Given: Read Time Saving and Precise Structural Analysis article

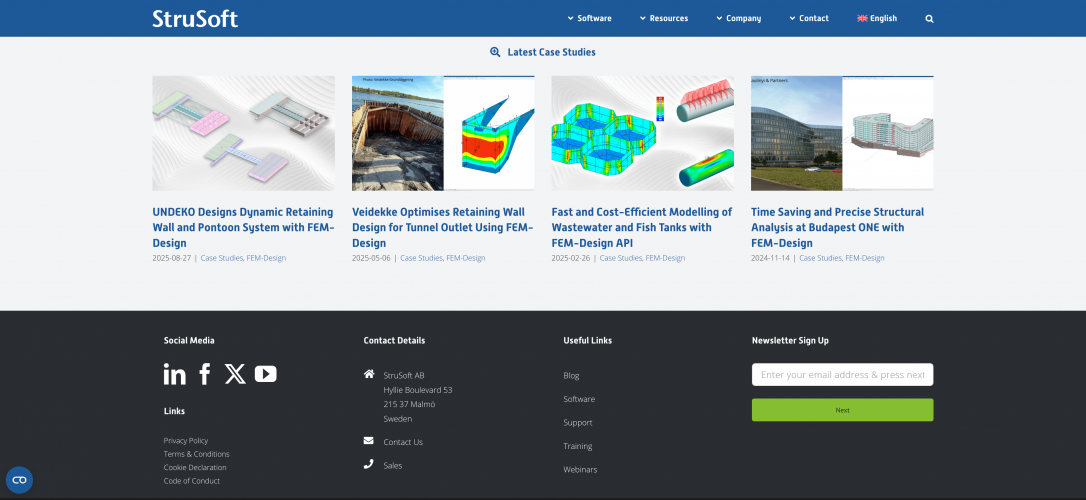Looking at the screenshot, I should (837, 227).
